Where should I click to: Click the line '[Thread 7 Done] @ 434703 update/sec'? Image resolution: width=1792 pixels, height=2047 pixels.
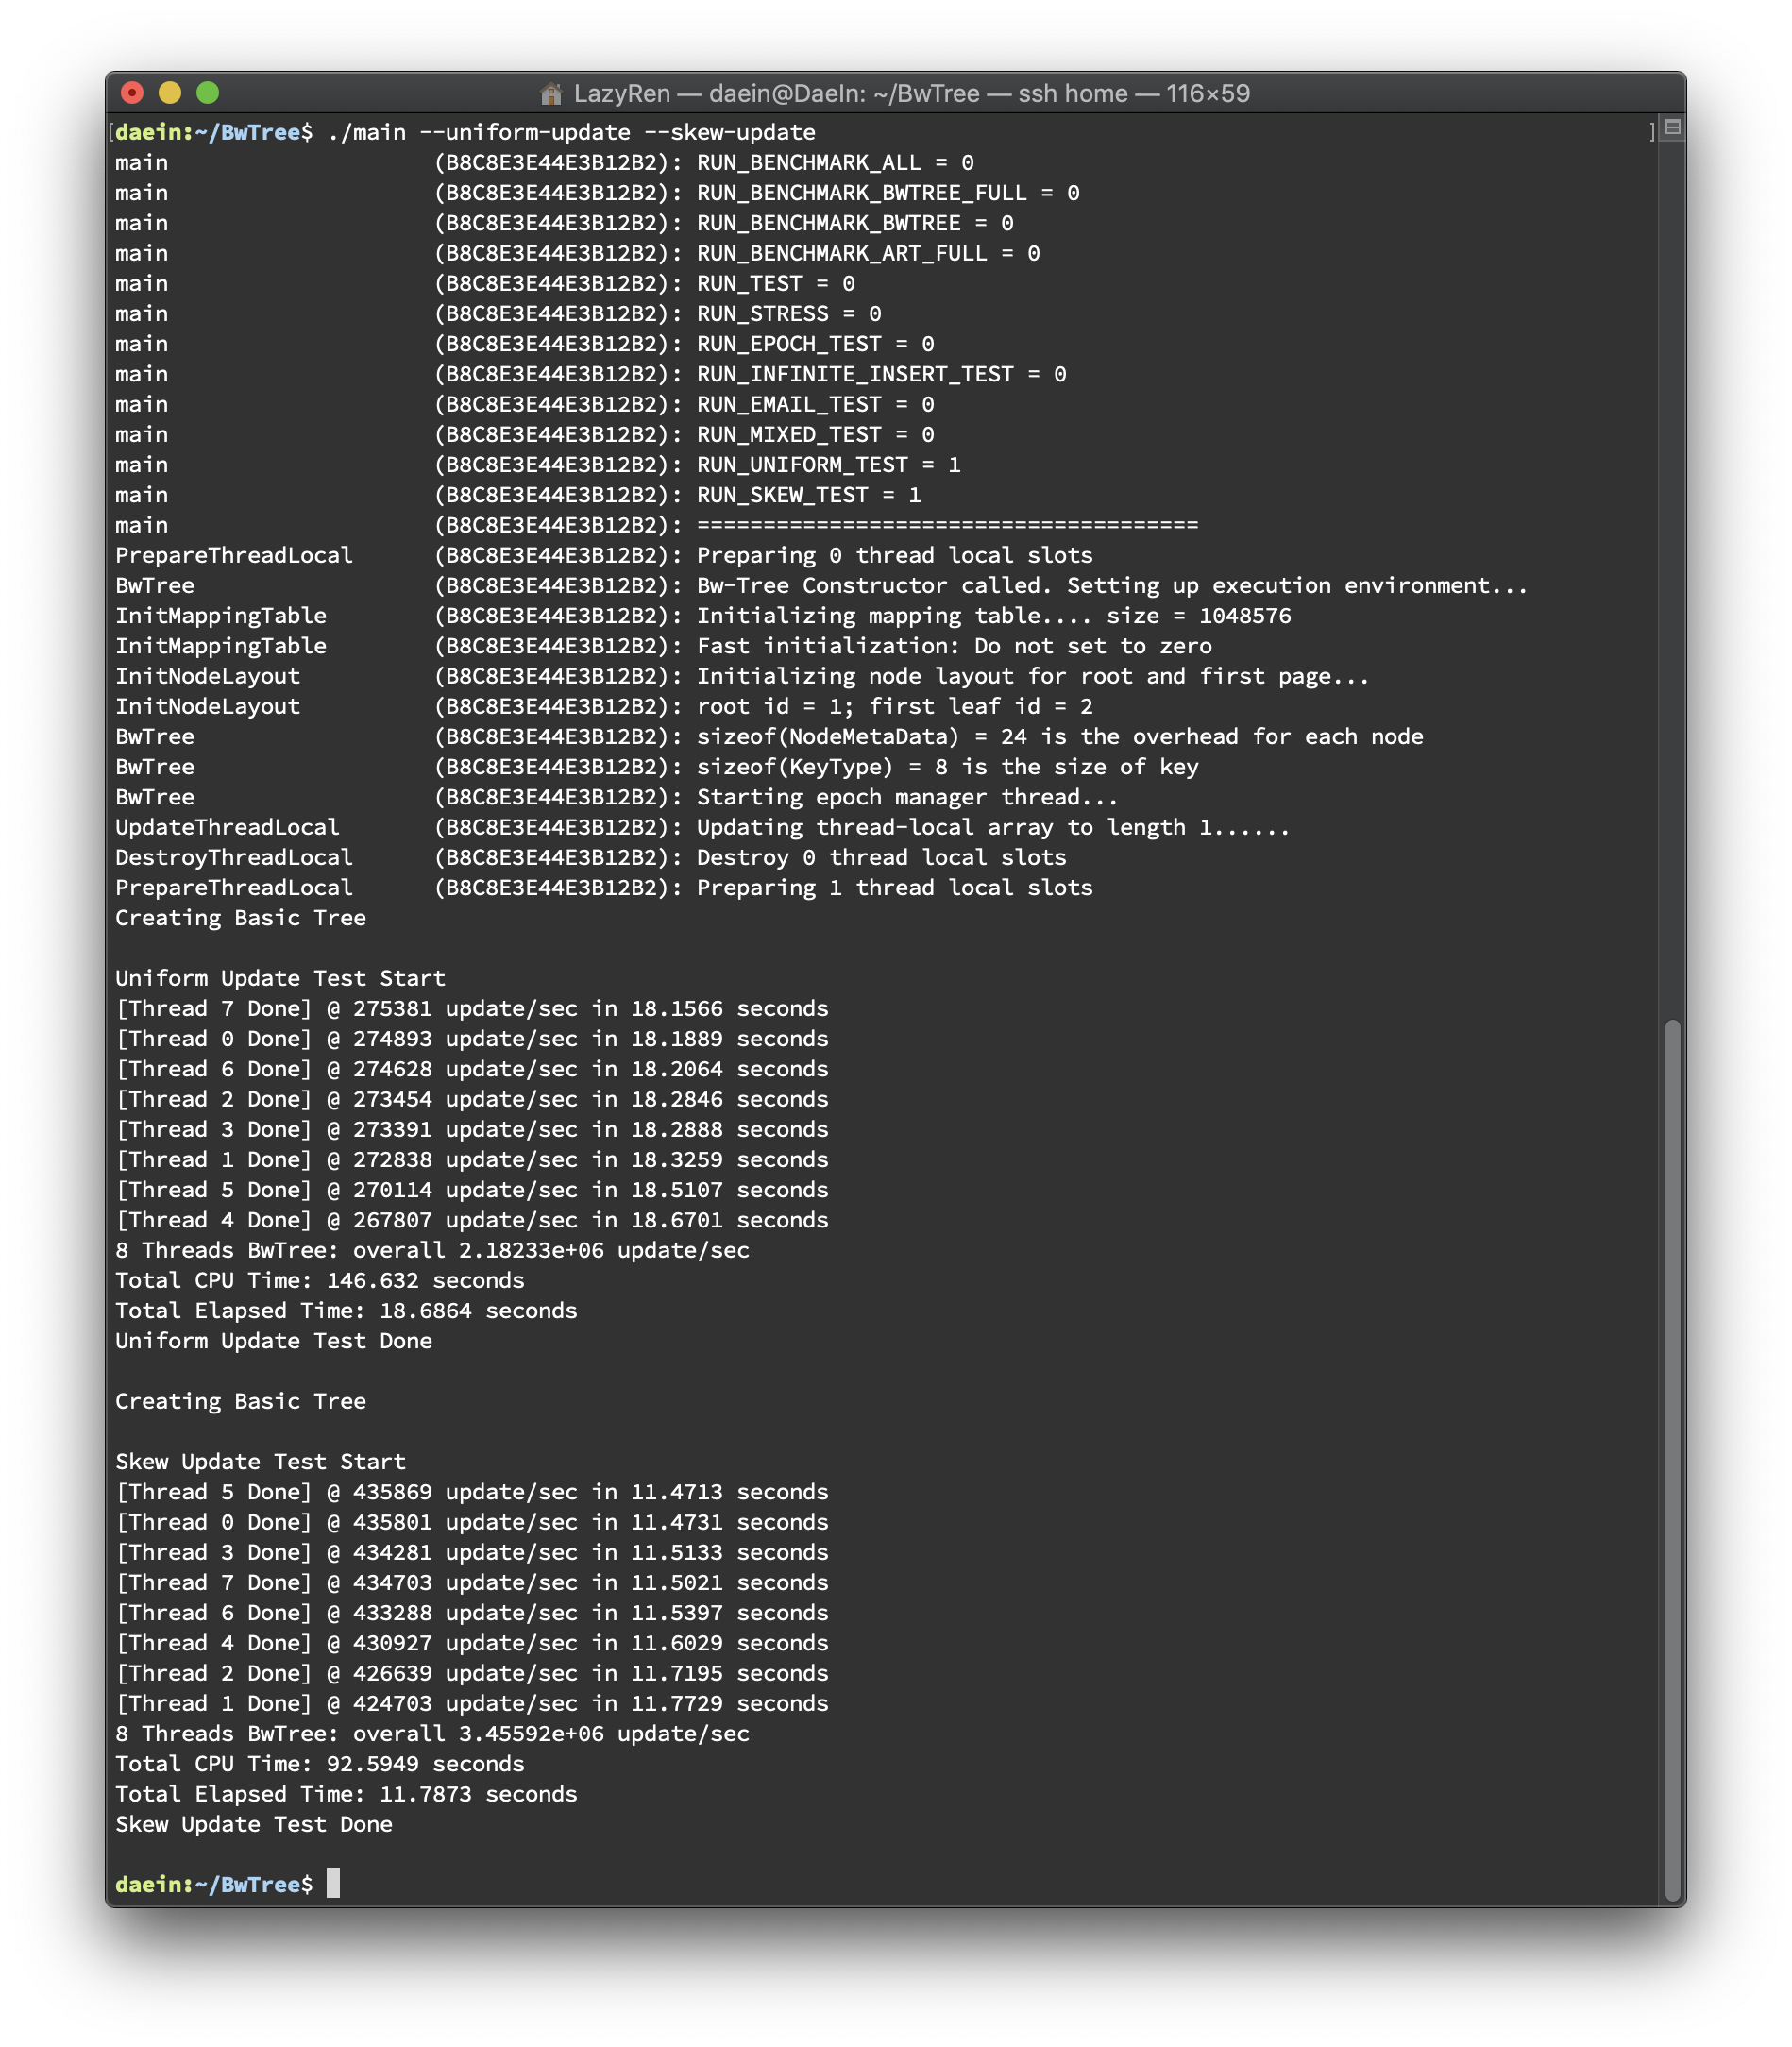tap(473, 1583)
